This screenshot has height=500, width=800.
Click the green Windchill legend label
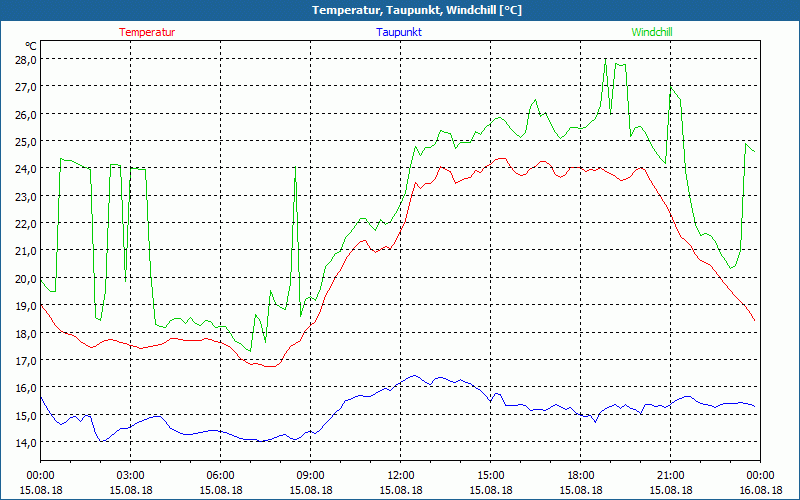[652, 32]
